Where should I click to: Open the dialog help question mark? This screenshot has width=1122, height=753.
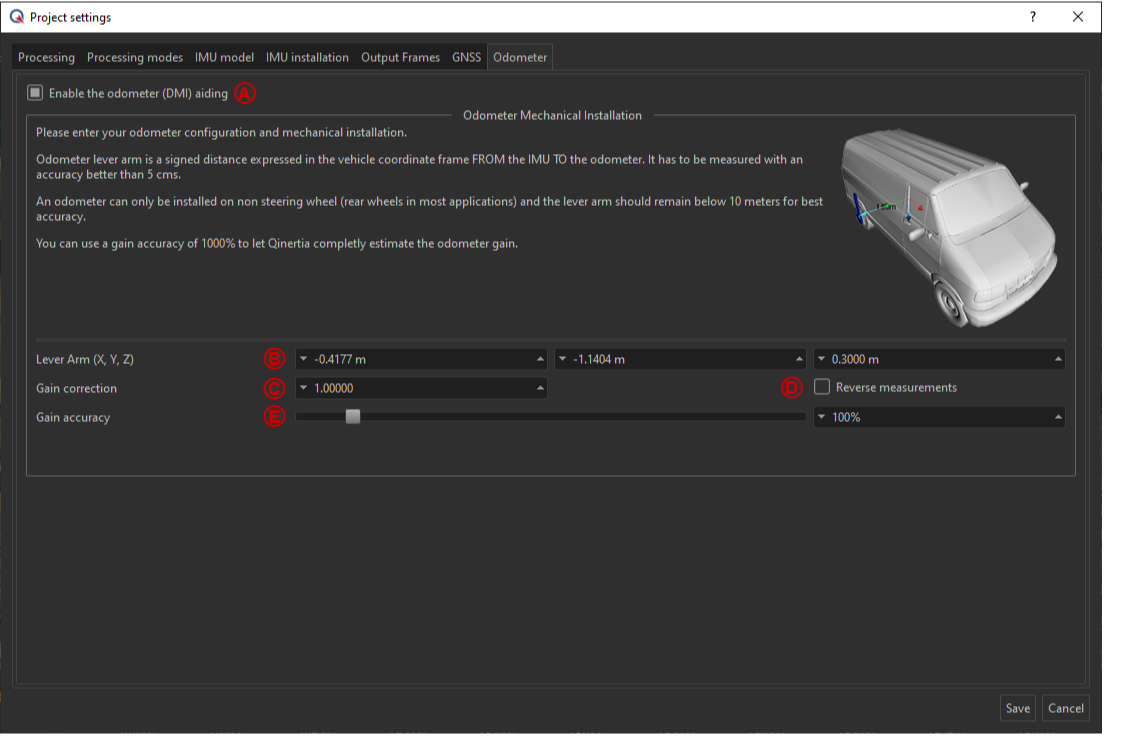coord(1033,16)
